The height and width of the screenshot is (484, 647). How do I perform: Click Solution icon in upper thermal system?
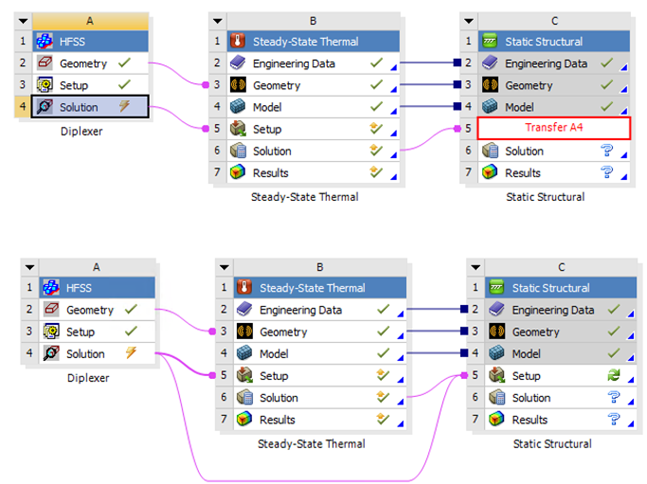tap(238, 151)
